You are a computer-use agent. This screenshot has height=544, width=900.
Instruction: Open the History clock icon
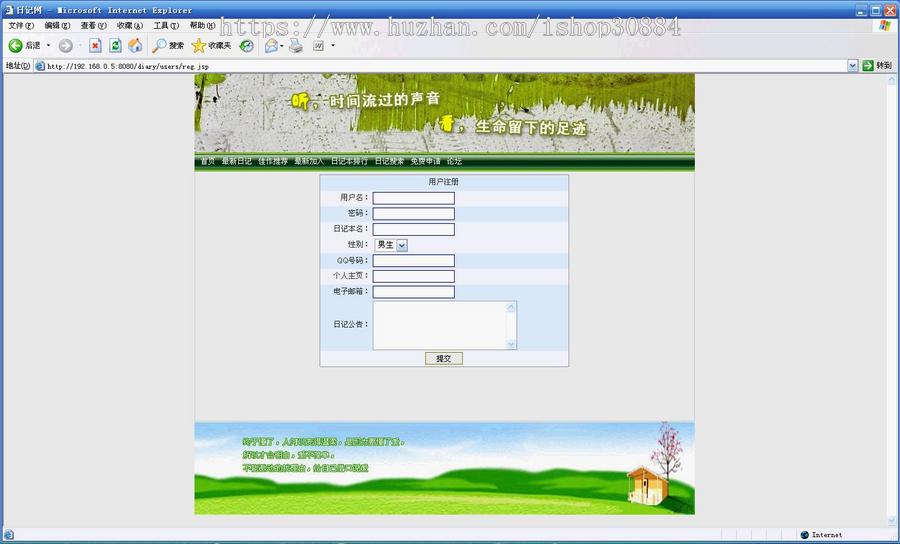coord(246,46)
